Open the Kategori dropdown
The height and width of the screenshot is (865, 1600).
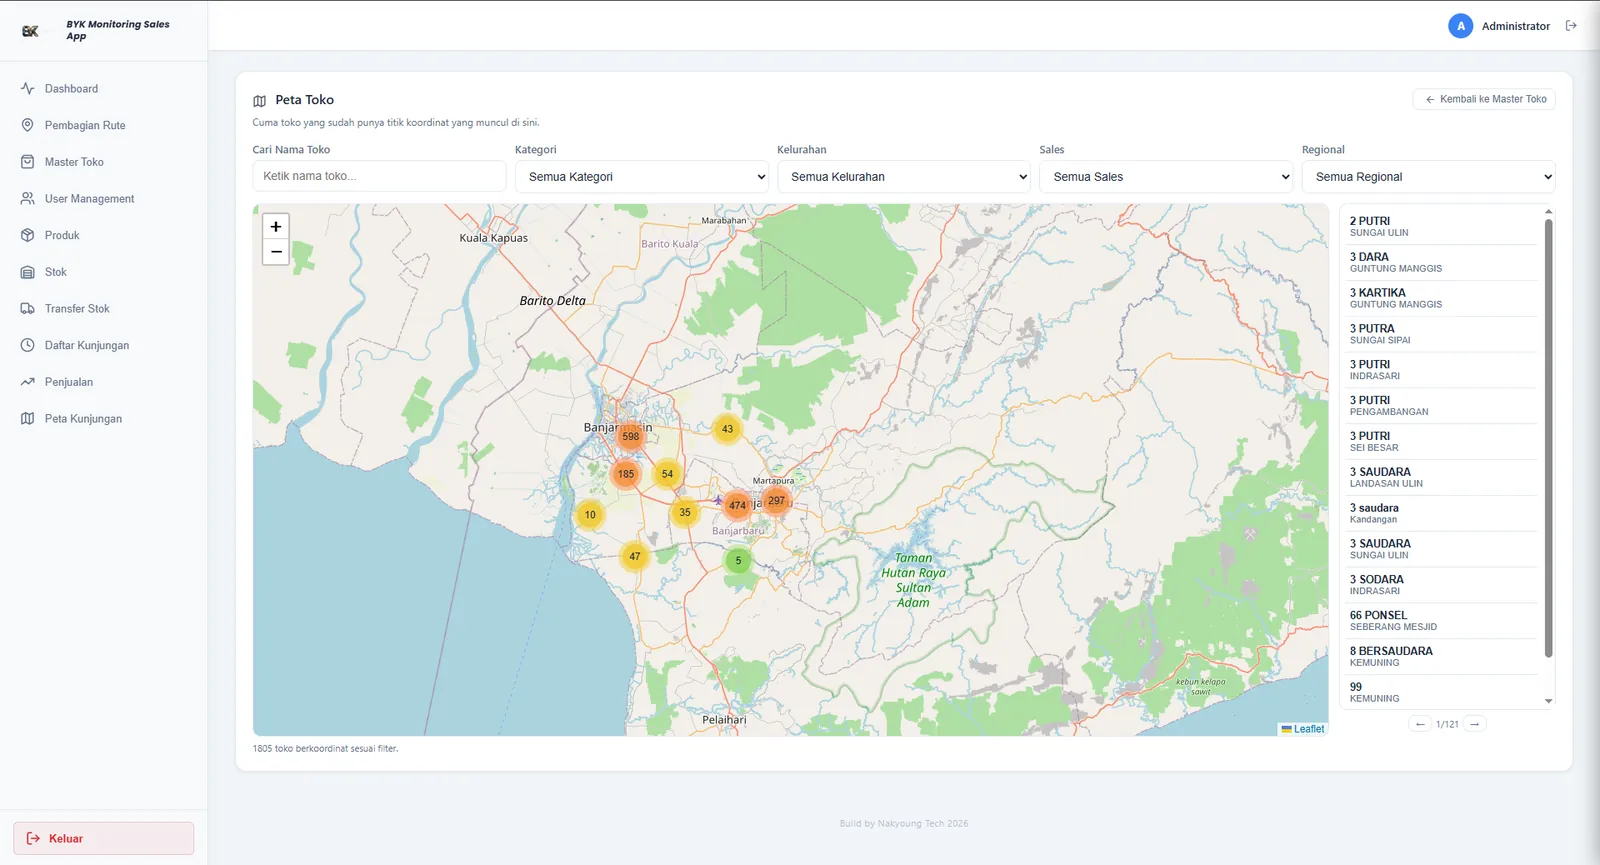coord(642,177)
